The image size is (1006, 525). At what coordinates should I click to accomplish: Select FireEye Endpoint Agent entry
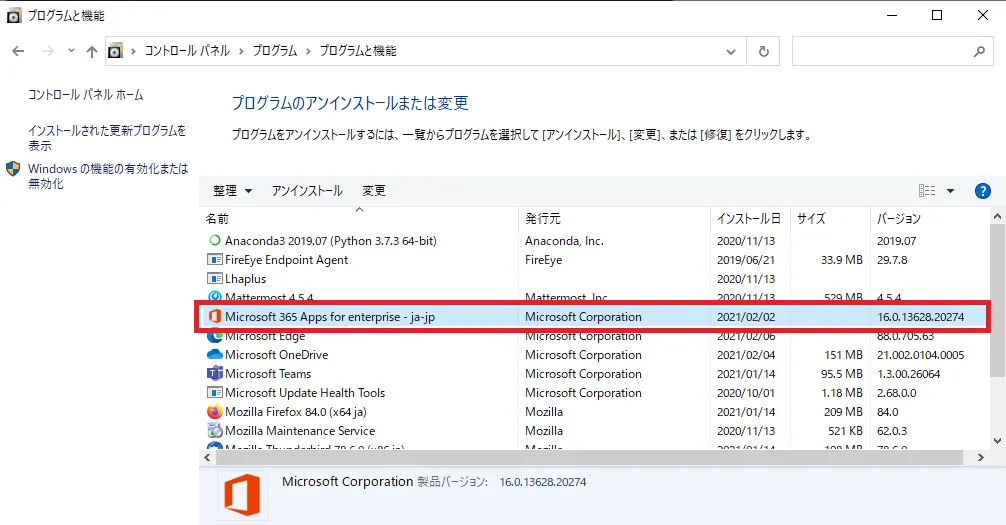tap(286, 260)
